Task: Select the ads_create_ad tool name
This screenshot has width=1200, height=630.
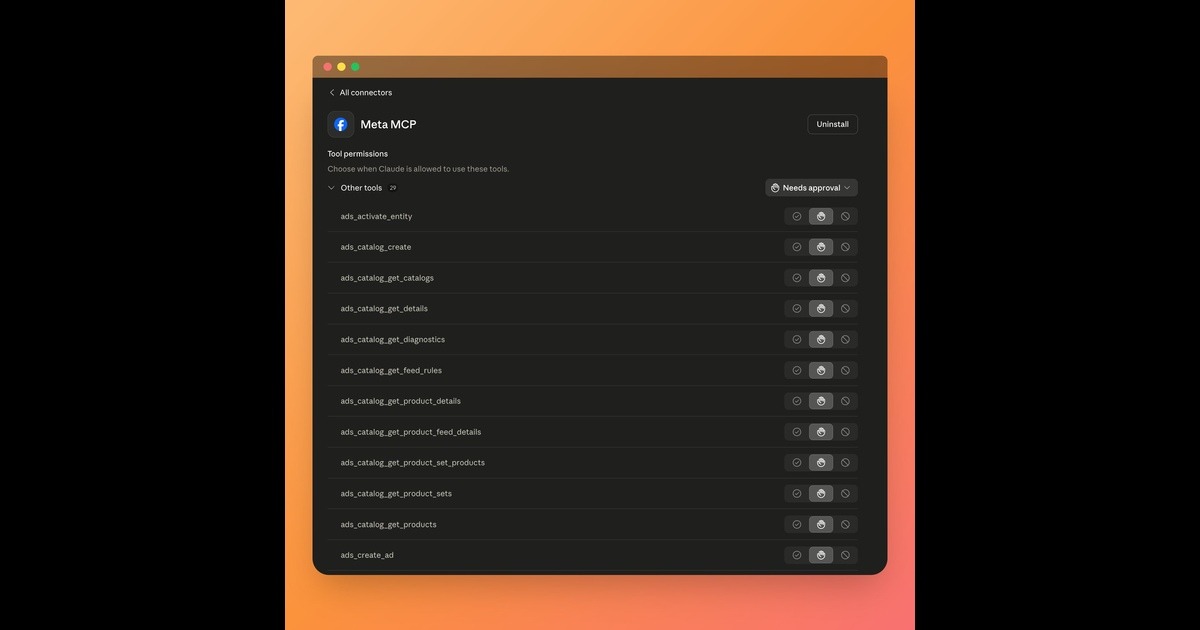Action: [x=367, y=555]
